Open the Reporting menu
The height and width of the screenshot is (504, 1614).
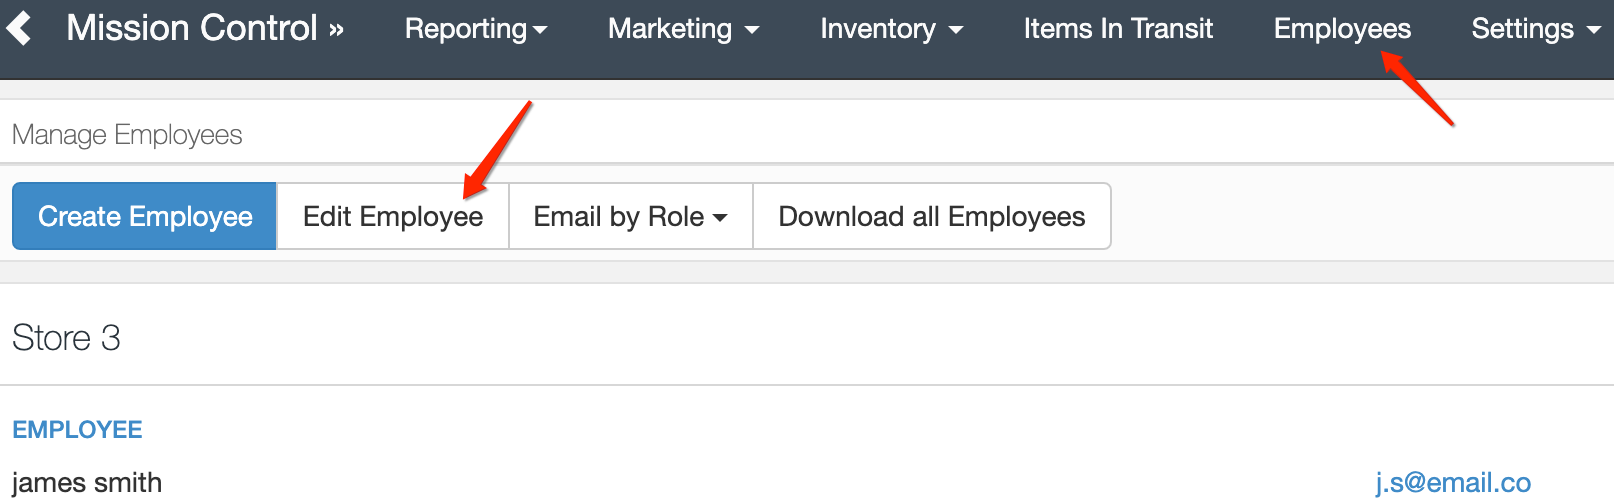[x=476, y=29]
